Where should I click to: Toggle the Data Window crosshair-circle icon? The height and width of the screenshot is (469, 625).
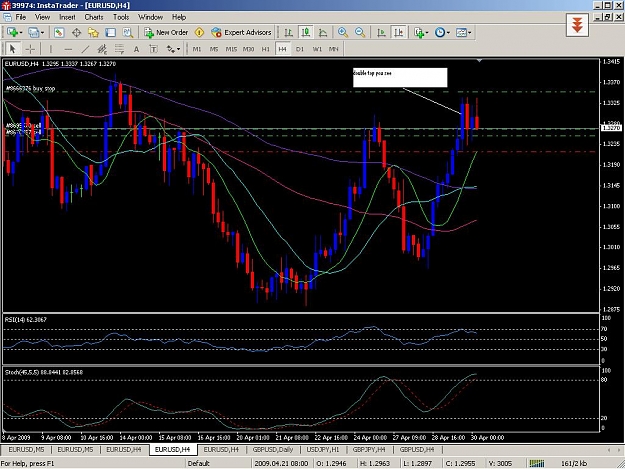coord(76,32)
